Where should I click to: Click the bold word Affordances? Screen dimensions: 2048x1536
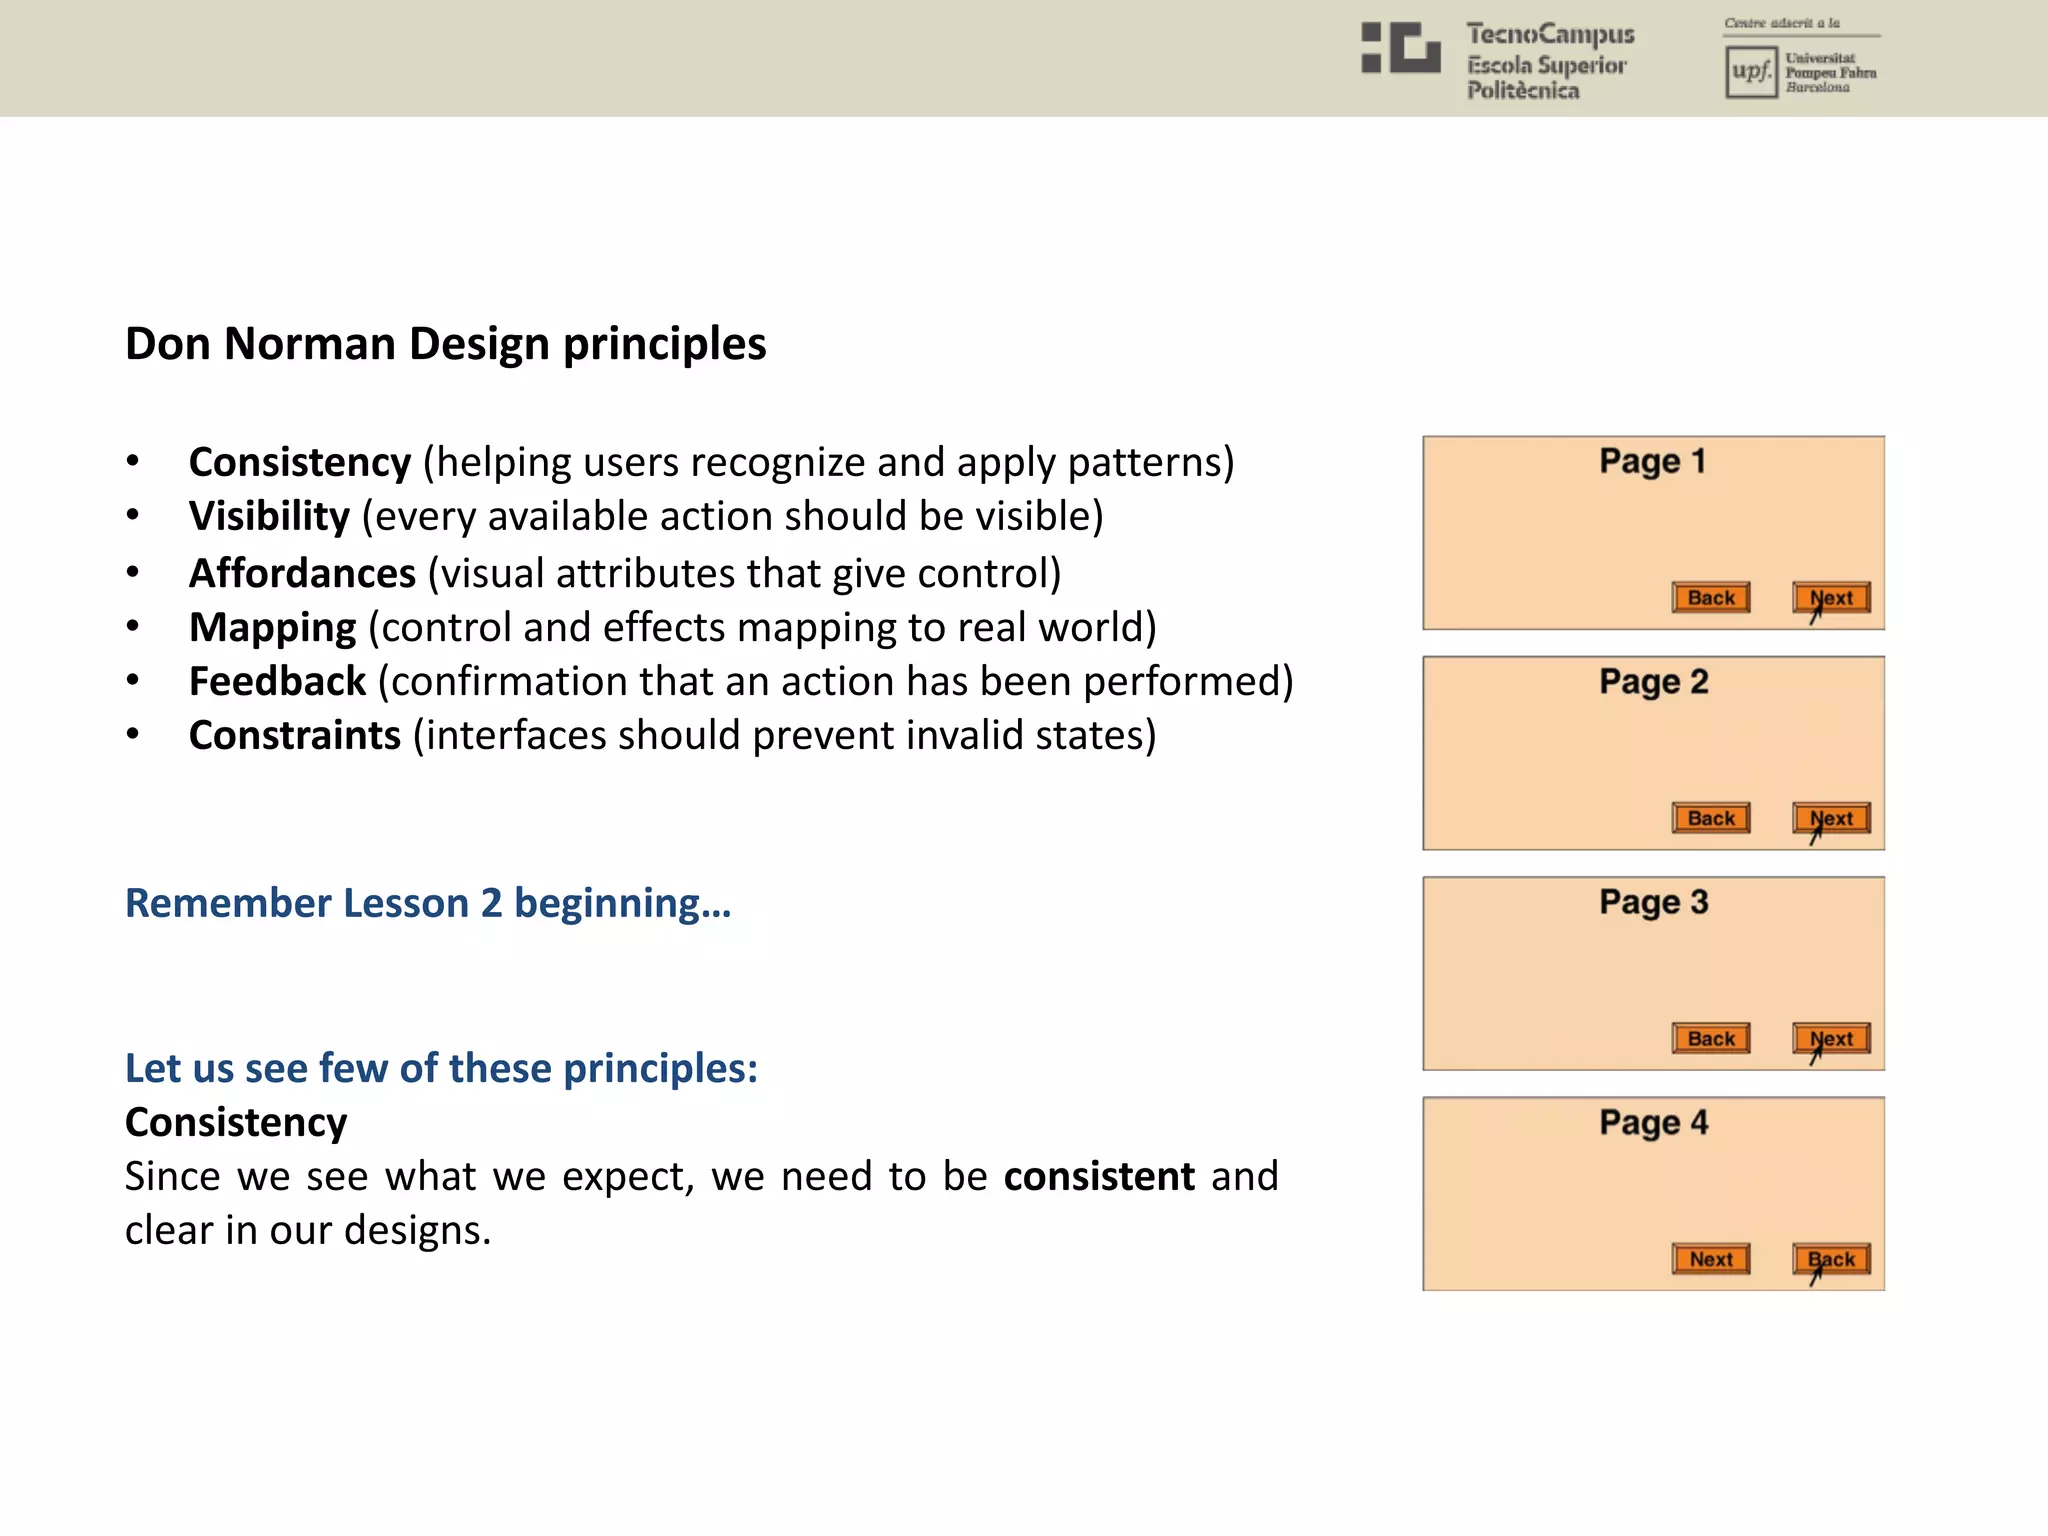302,574
